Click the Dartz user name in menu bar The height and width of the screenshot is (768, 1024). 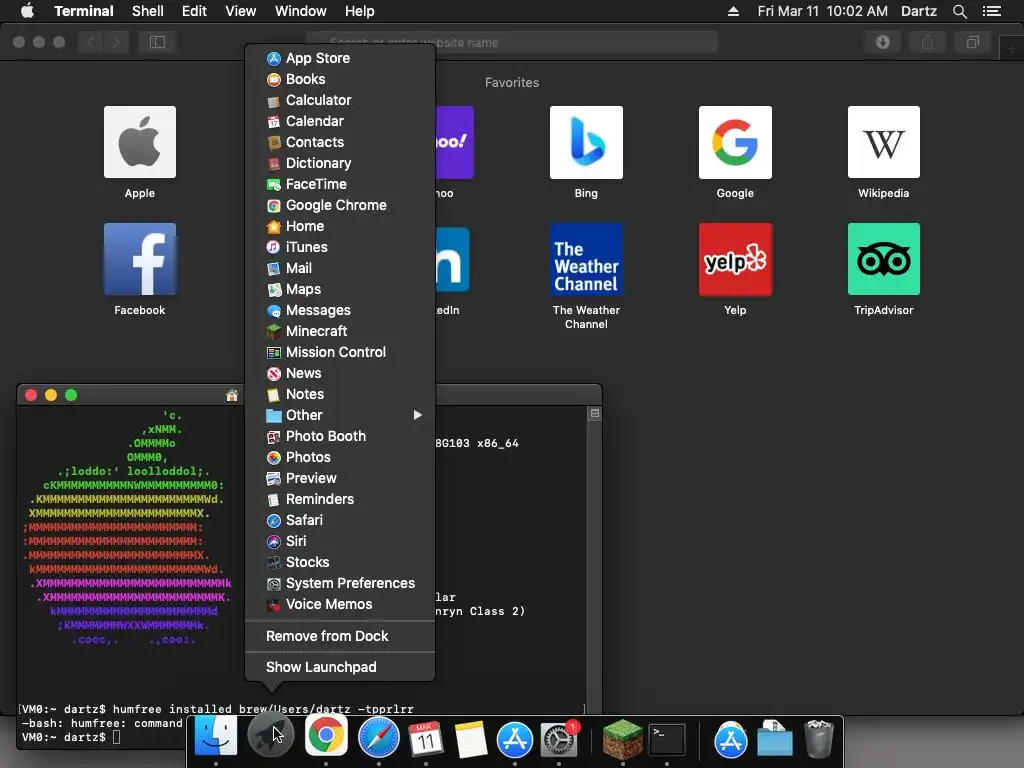tap(919, 11)
